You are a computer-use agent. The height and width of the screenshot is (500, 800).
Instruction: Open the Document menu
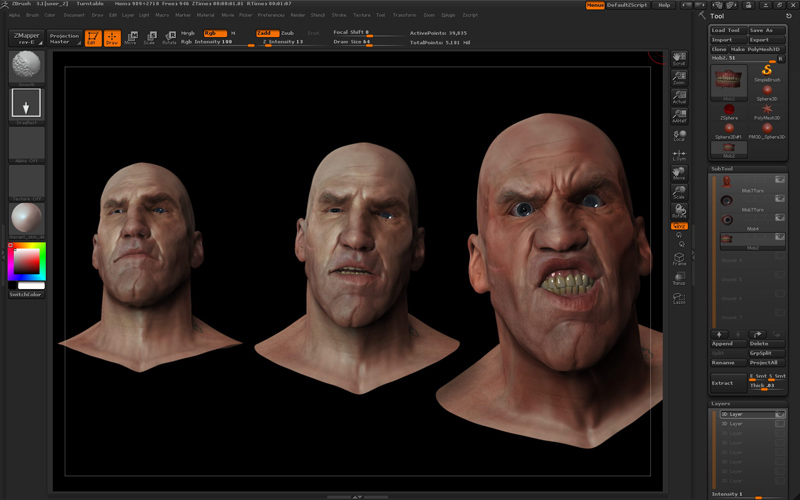[x=74, y=15]
